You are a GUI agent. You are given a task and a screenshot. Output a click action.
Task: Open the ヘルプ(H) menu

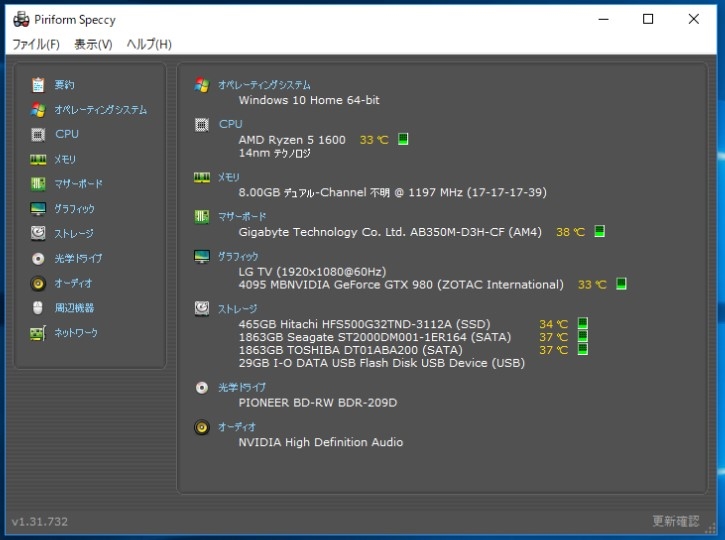[x=149, y=44]
